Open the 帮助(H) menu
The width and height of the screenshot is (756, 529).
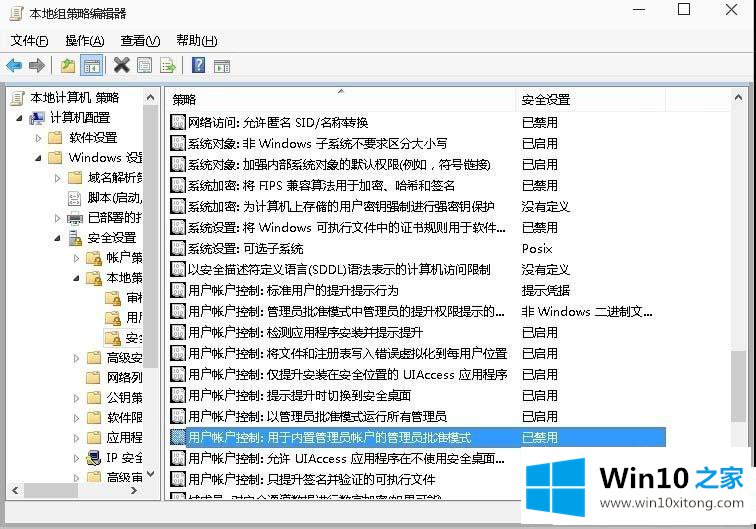(197, 41)
